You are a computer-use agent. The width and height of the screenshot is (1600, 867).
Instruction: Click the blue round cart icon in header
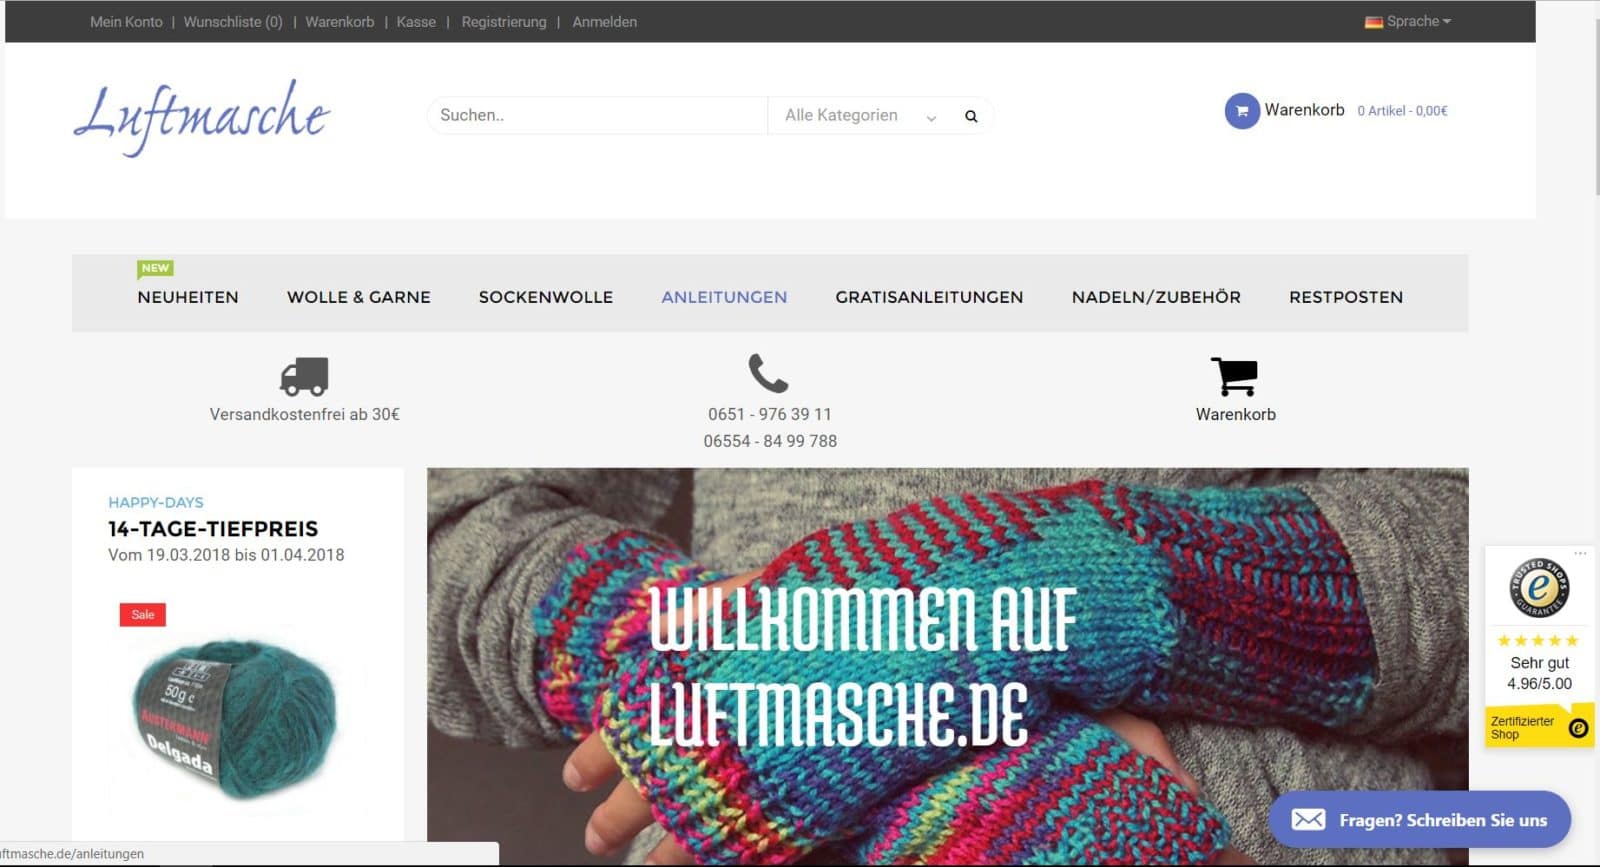(1241, 111)
